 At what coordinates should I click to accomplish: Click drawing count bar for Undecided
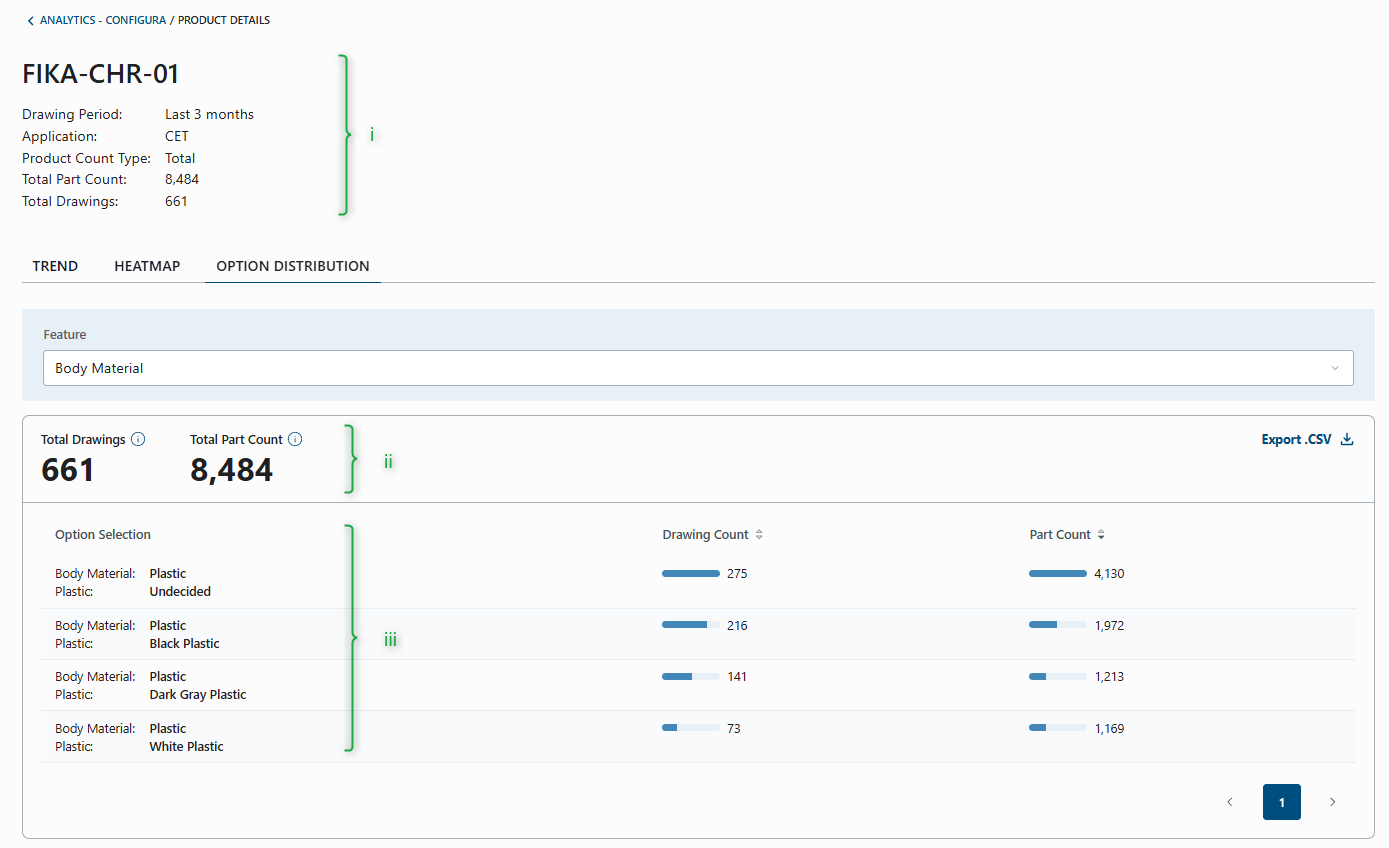691,574
